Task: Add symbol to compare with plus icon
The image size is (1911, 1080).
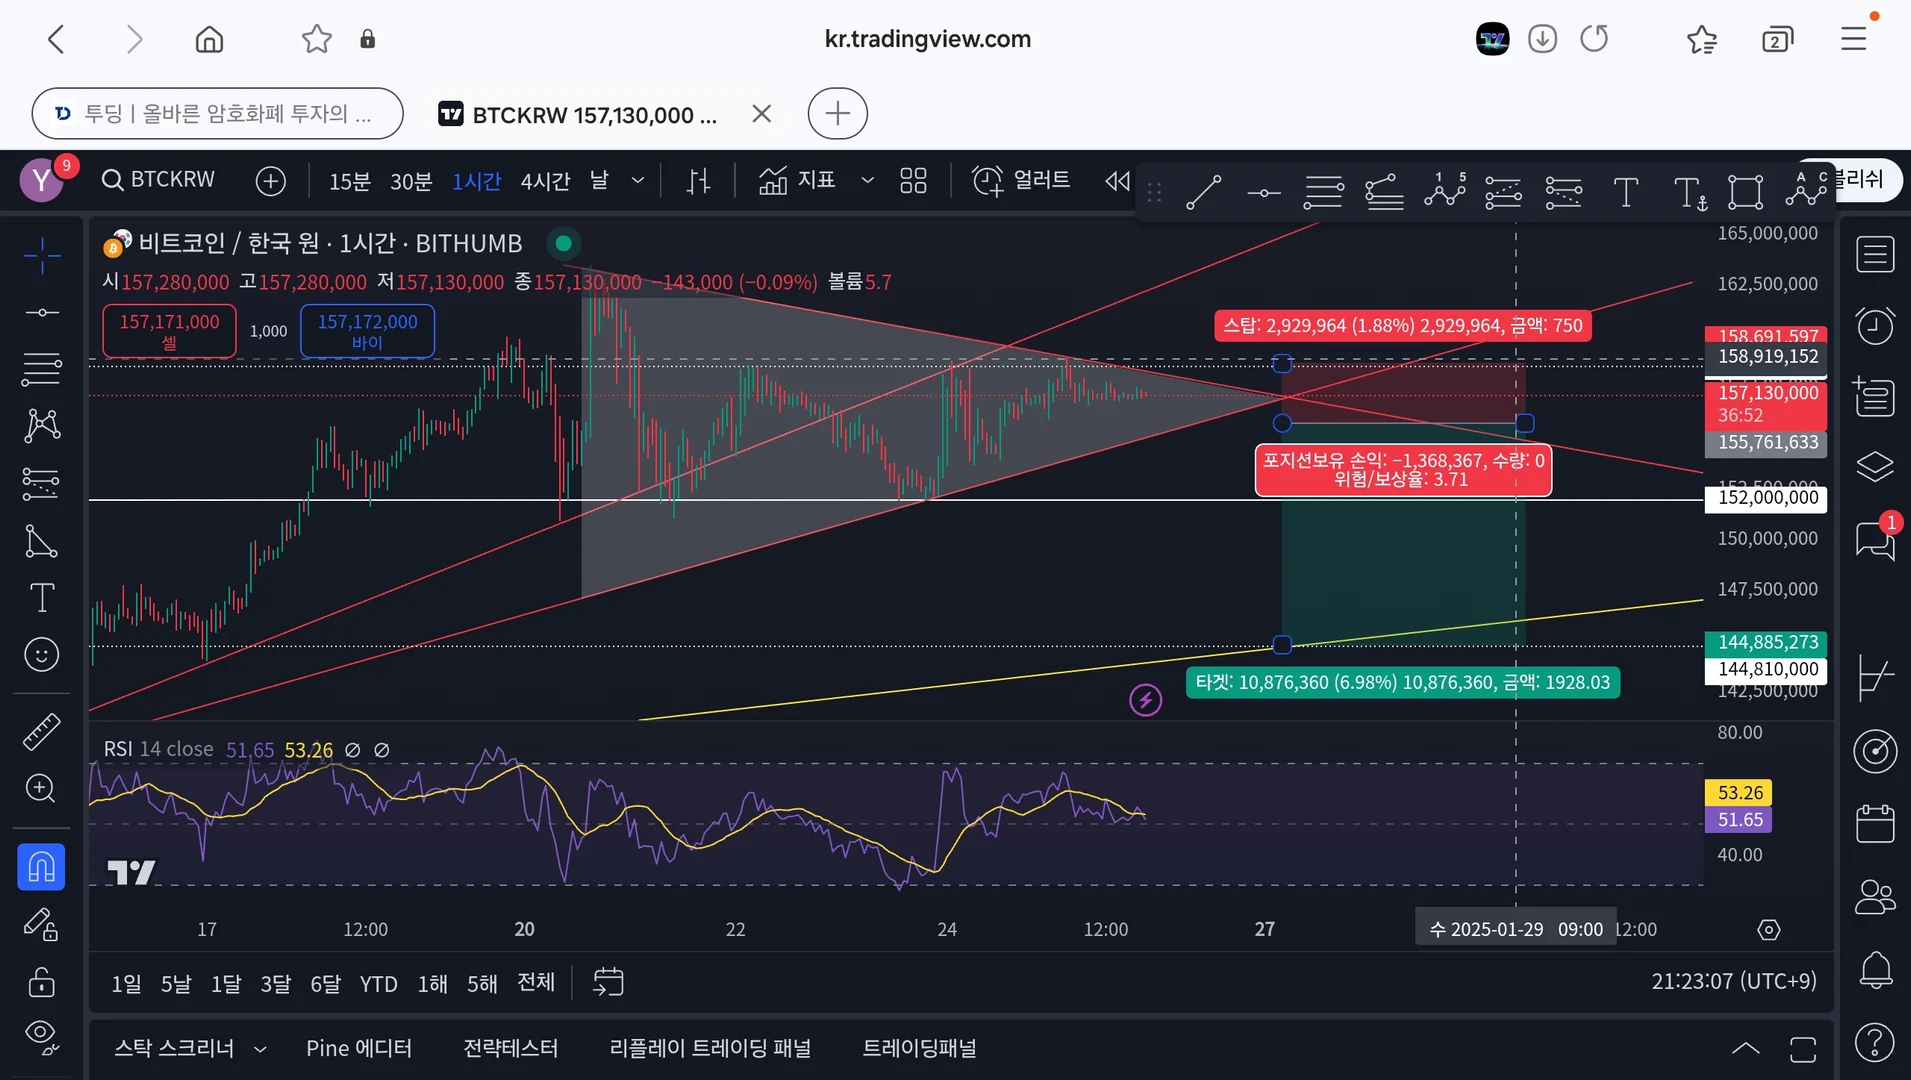Action: pyautogui.click(x=271, y=181)
